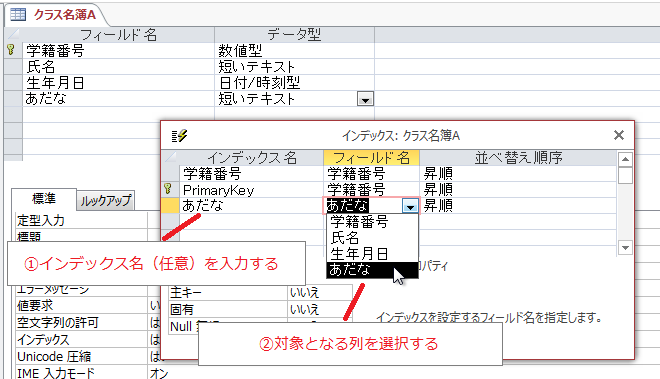Choose 学籍番号 from the field dropdown list
This screenshot has width=660, height=379.
tap(373, 222)
